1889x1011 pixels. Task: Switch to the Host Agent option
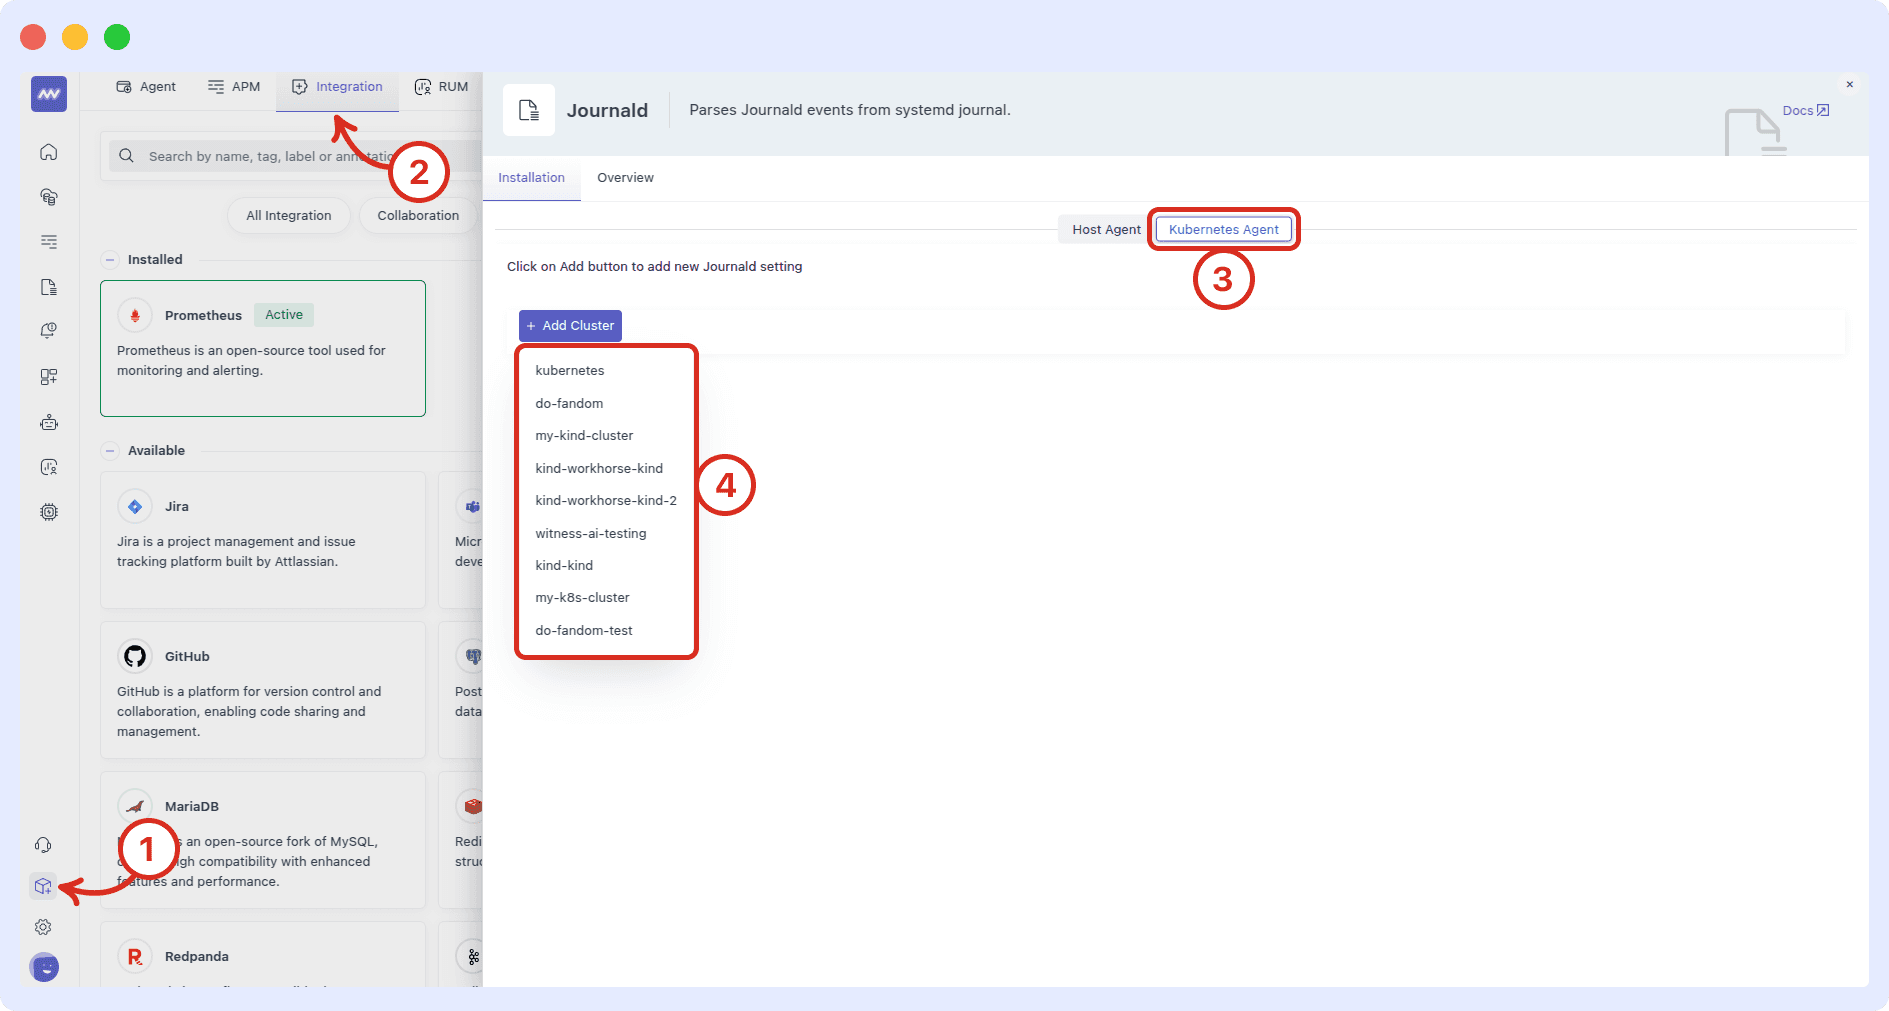point(1105,229)
